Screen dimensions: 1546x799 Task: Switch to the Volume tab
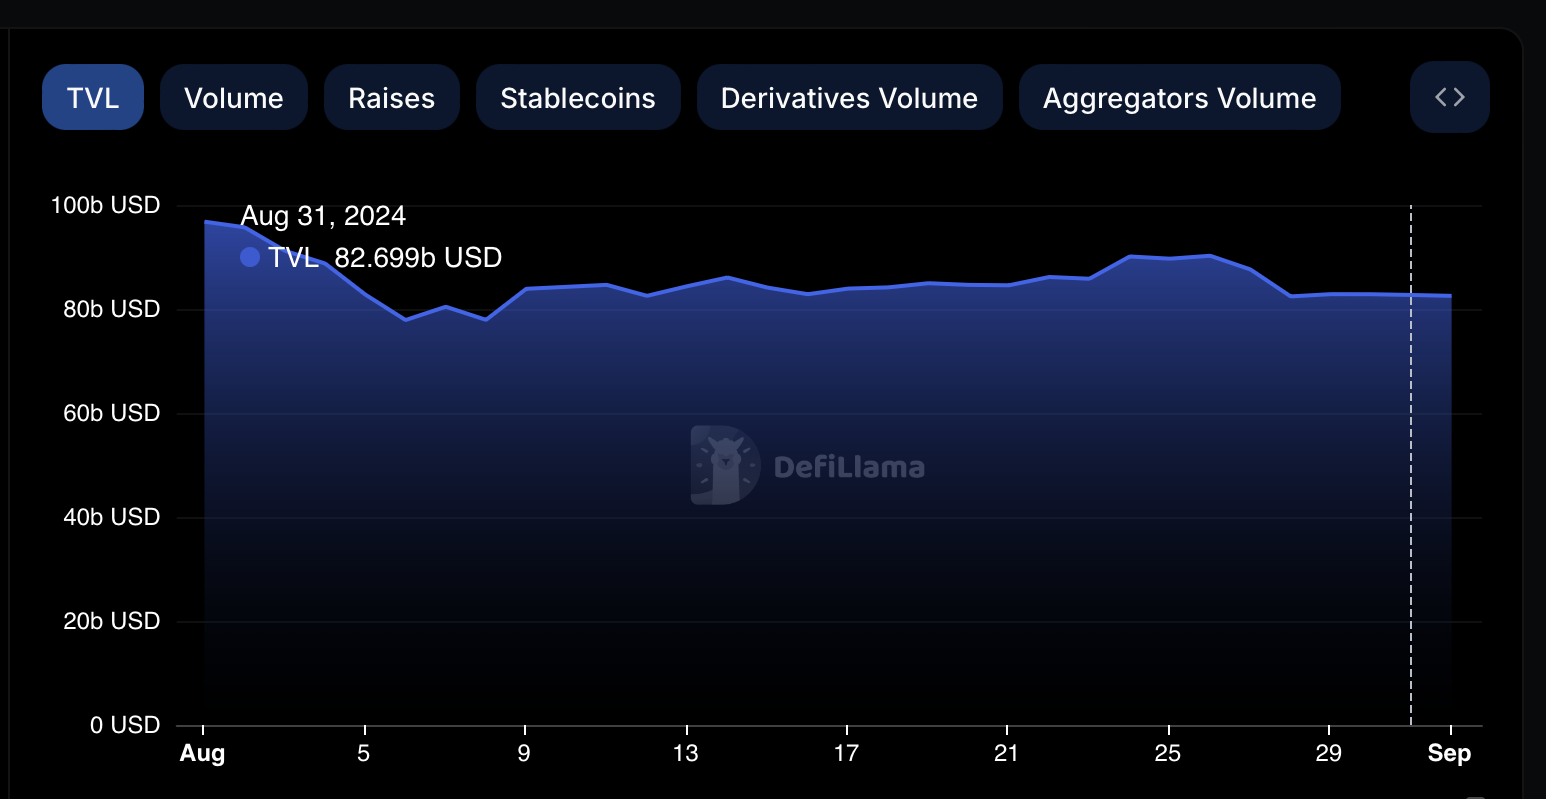234,97
